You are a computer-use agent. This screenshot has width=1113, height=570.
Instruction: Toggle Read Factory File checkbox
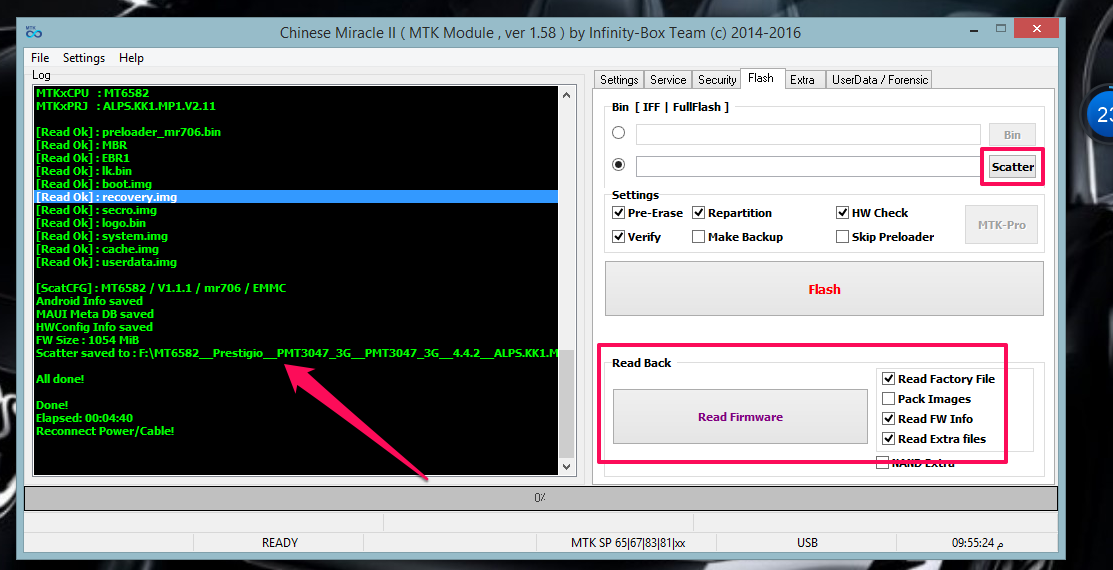889,379
